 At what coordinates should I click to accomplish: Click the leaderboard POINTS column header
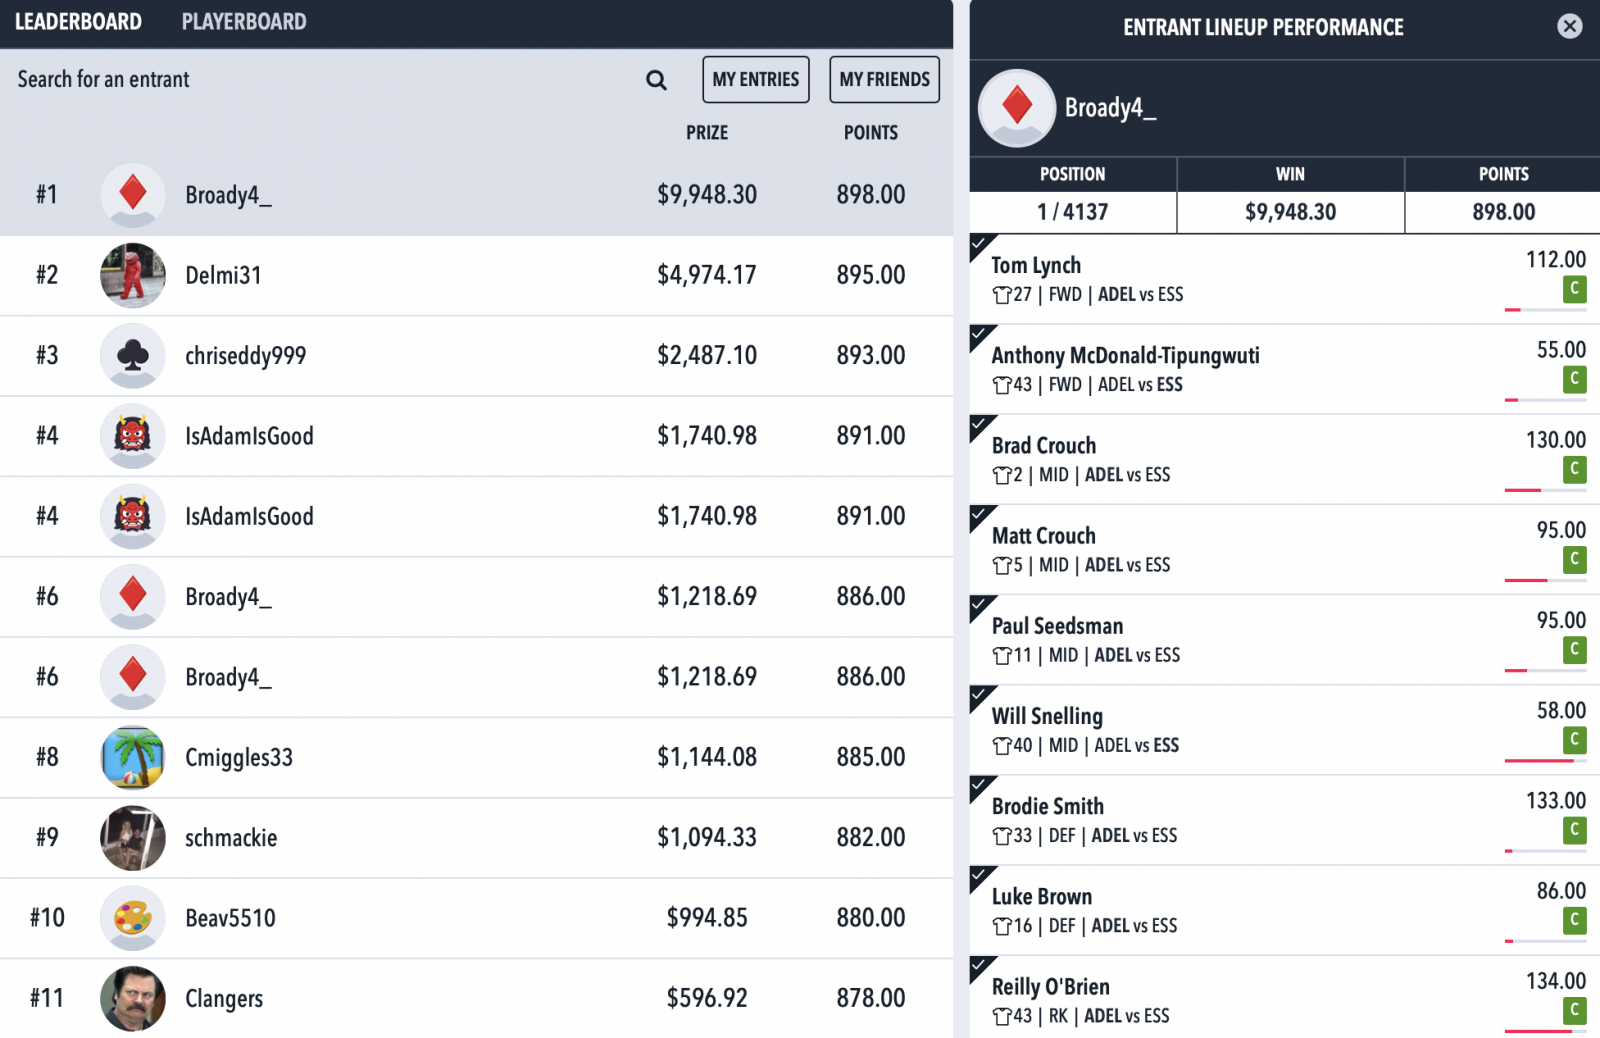coord(871,133)
